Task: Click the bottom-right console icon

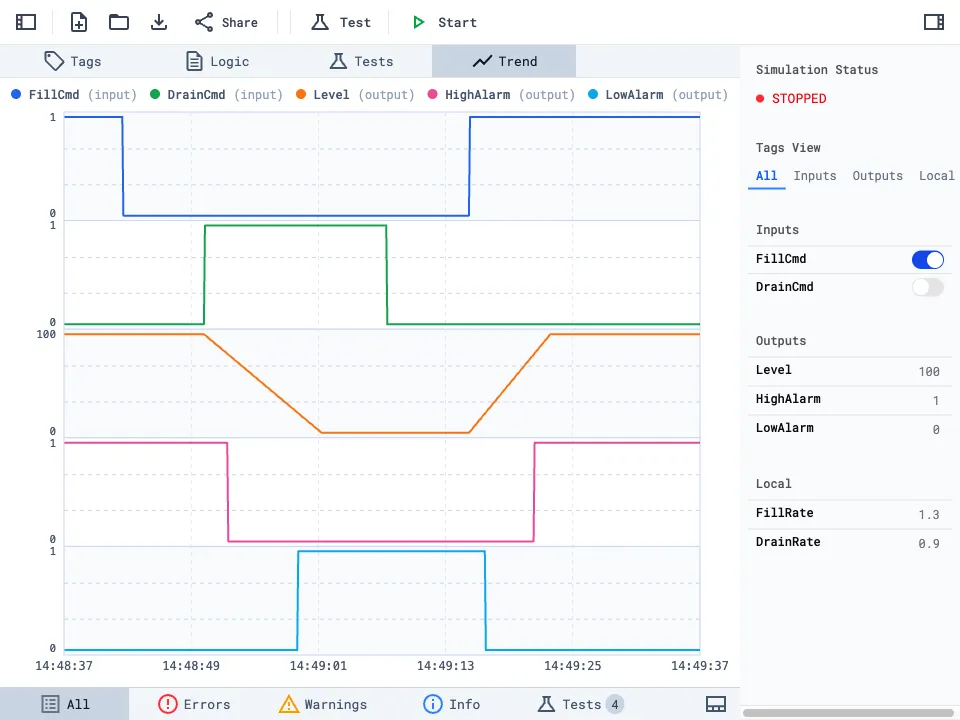Action: point(716,703)
